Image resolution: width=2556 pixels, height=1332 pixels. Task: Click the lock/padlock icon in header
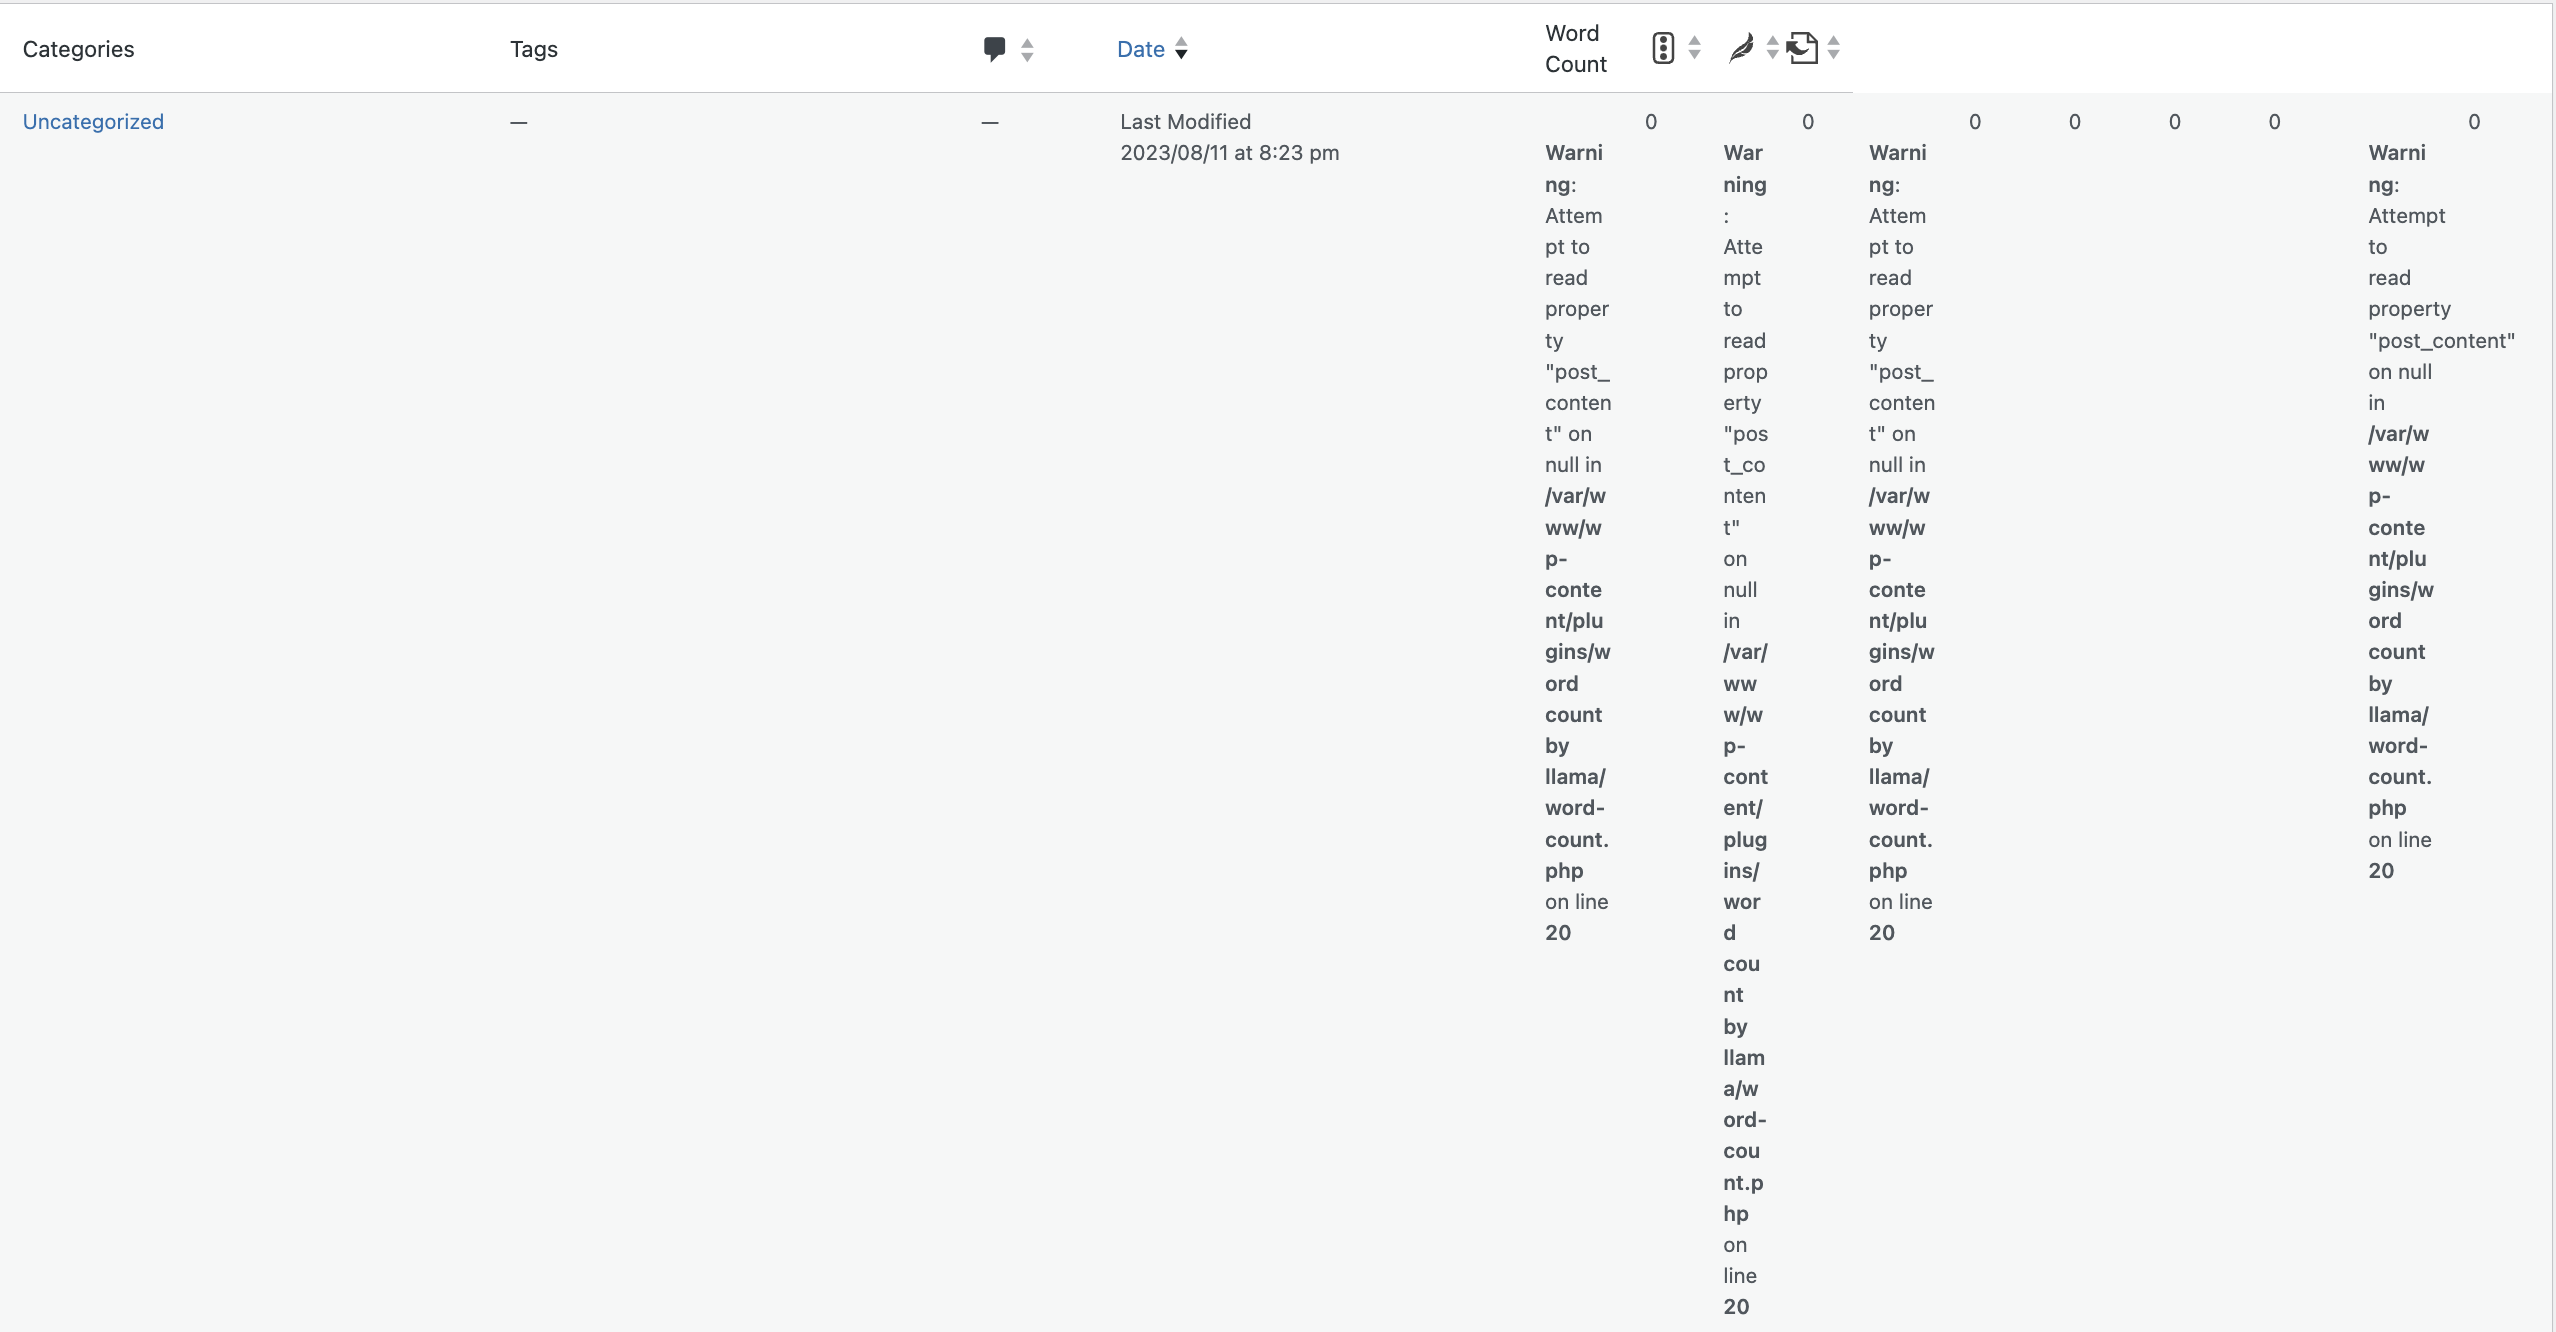(x=1665, y=47)
